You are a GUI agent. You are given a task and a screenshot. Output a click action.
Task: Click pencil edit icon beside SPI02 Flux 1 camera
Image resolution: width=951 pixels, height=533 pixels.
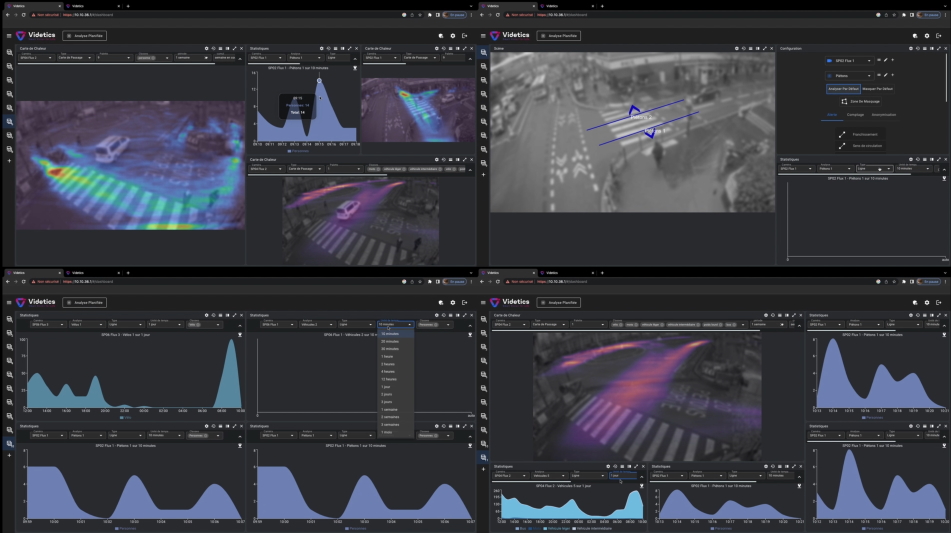885,60
